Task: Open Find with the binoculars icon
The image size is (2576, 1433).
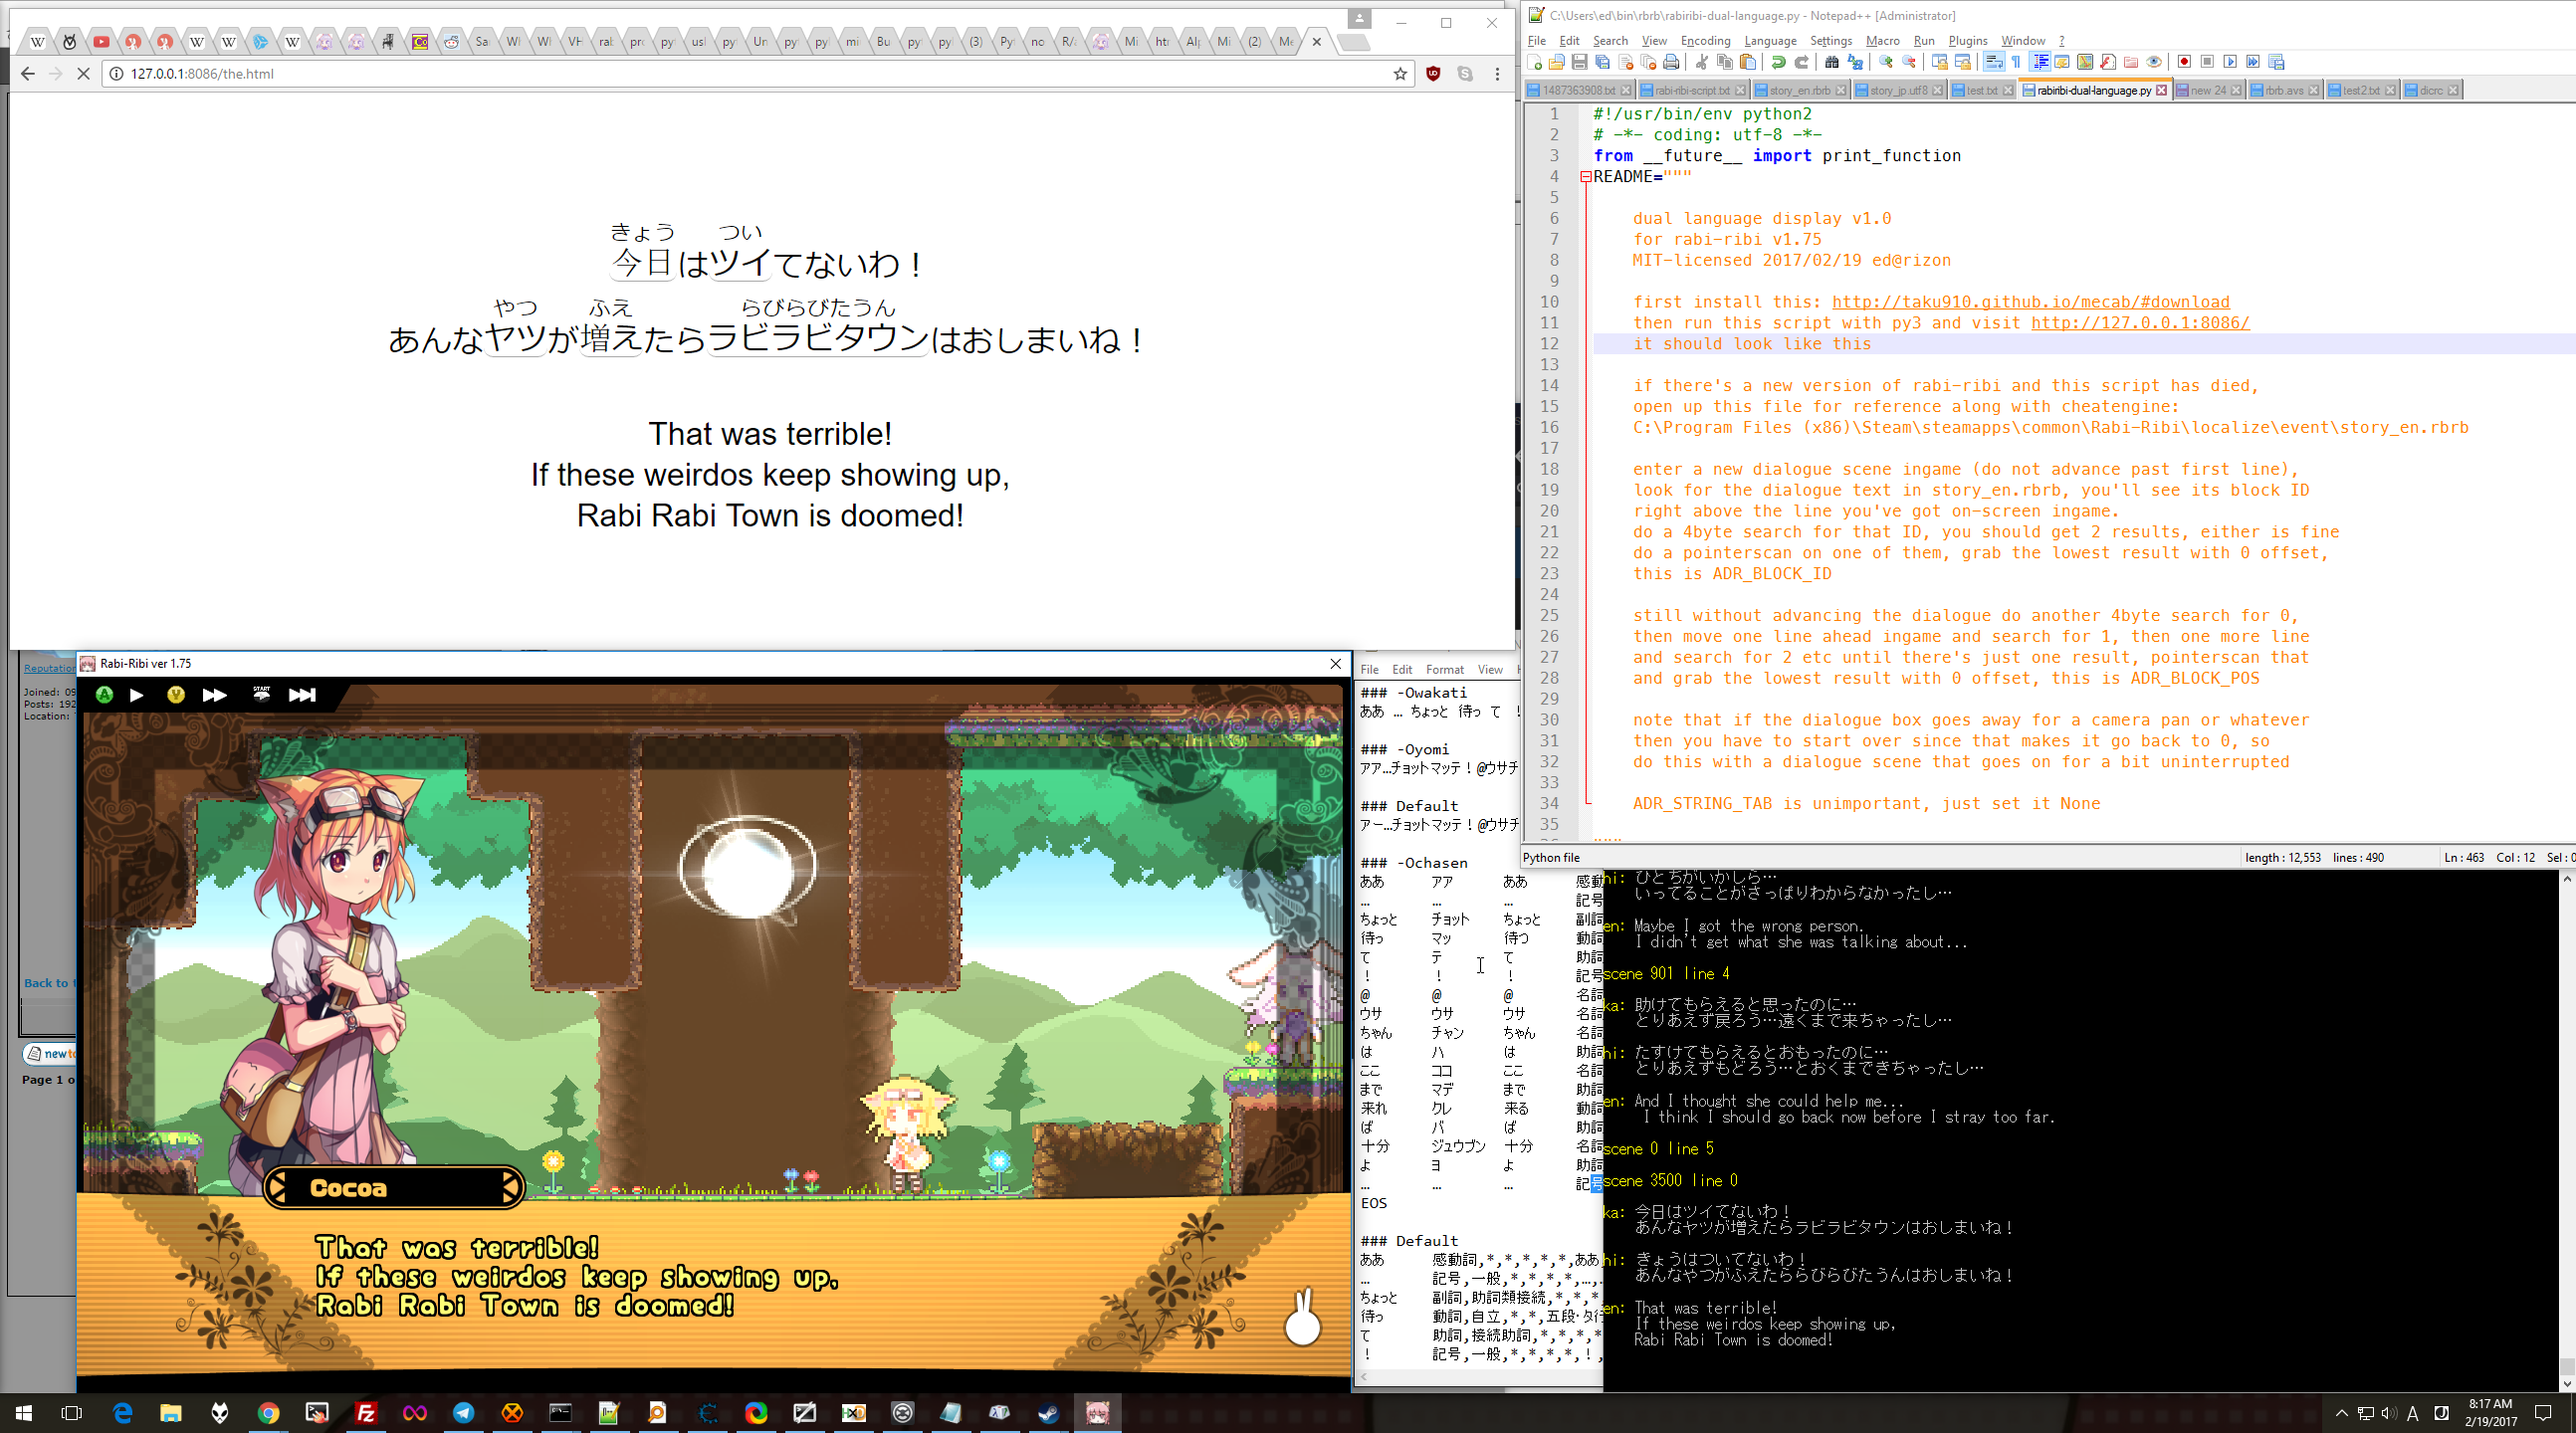Action: coord(1832,62)
